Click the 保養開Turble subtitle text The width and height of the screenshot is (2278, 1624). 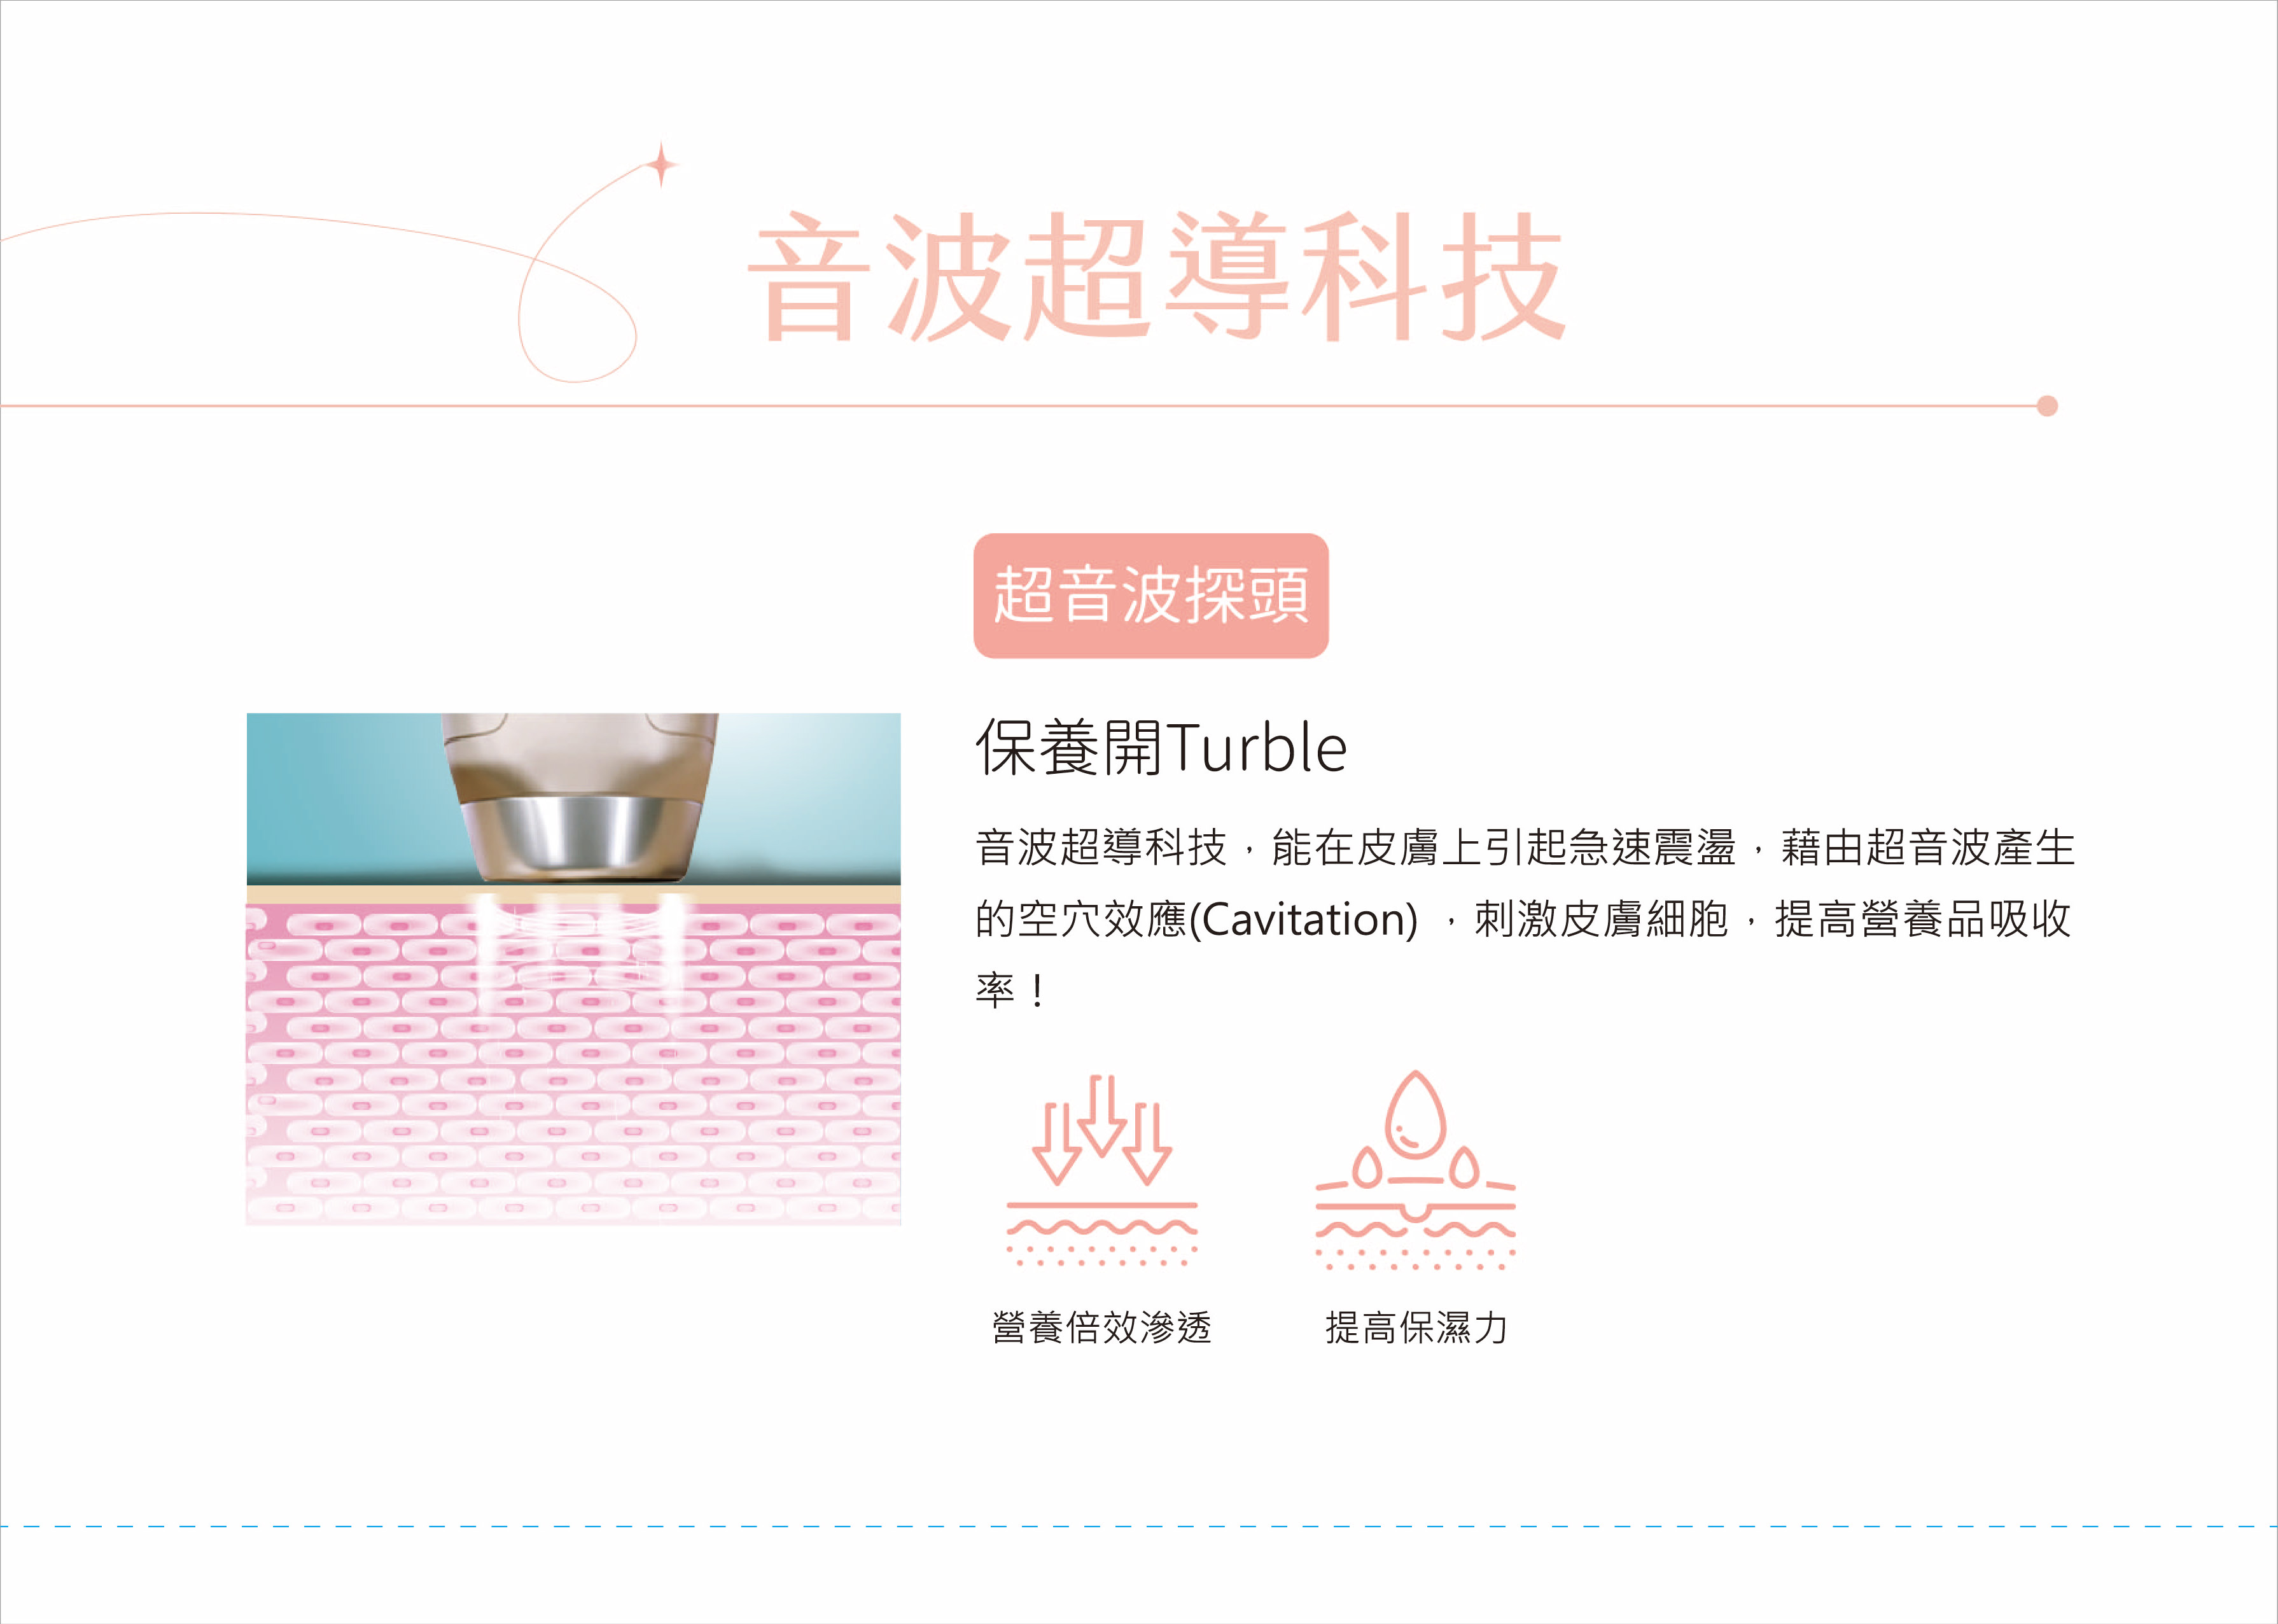point(1161,748)
